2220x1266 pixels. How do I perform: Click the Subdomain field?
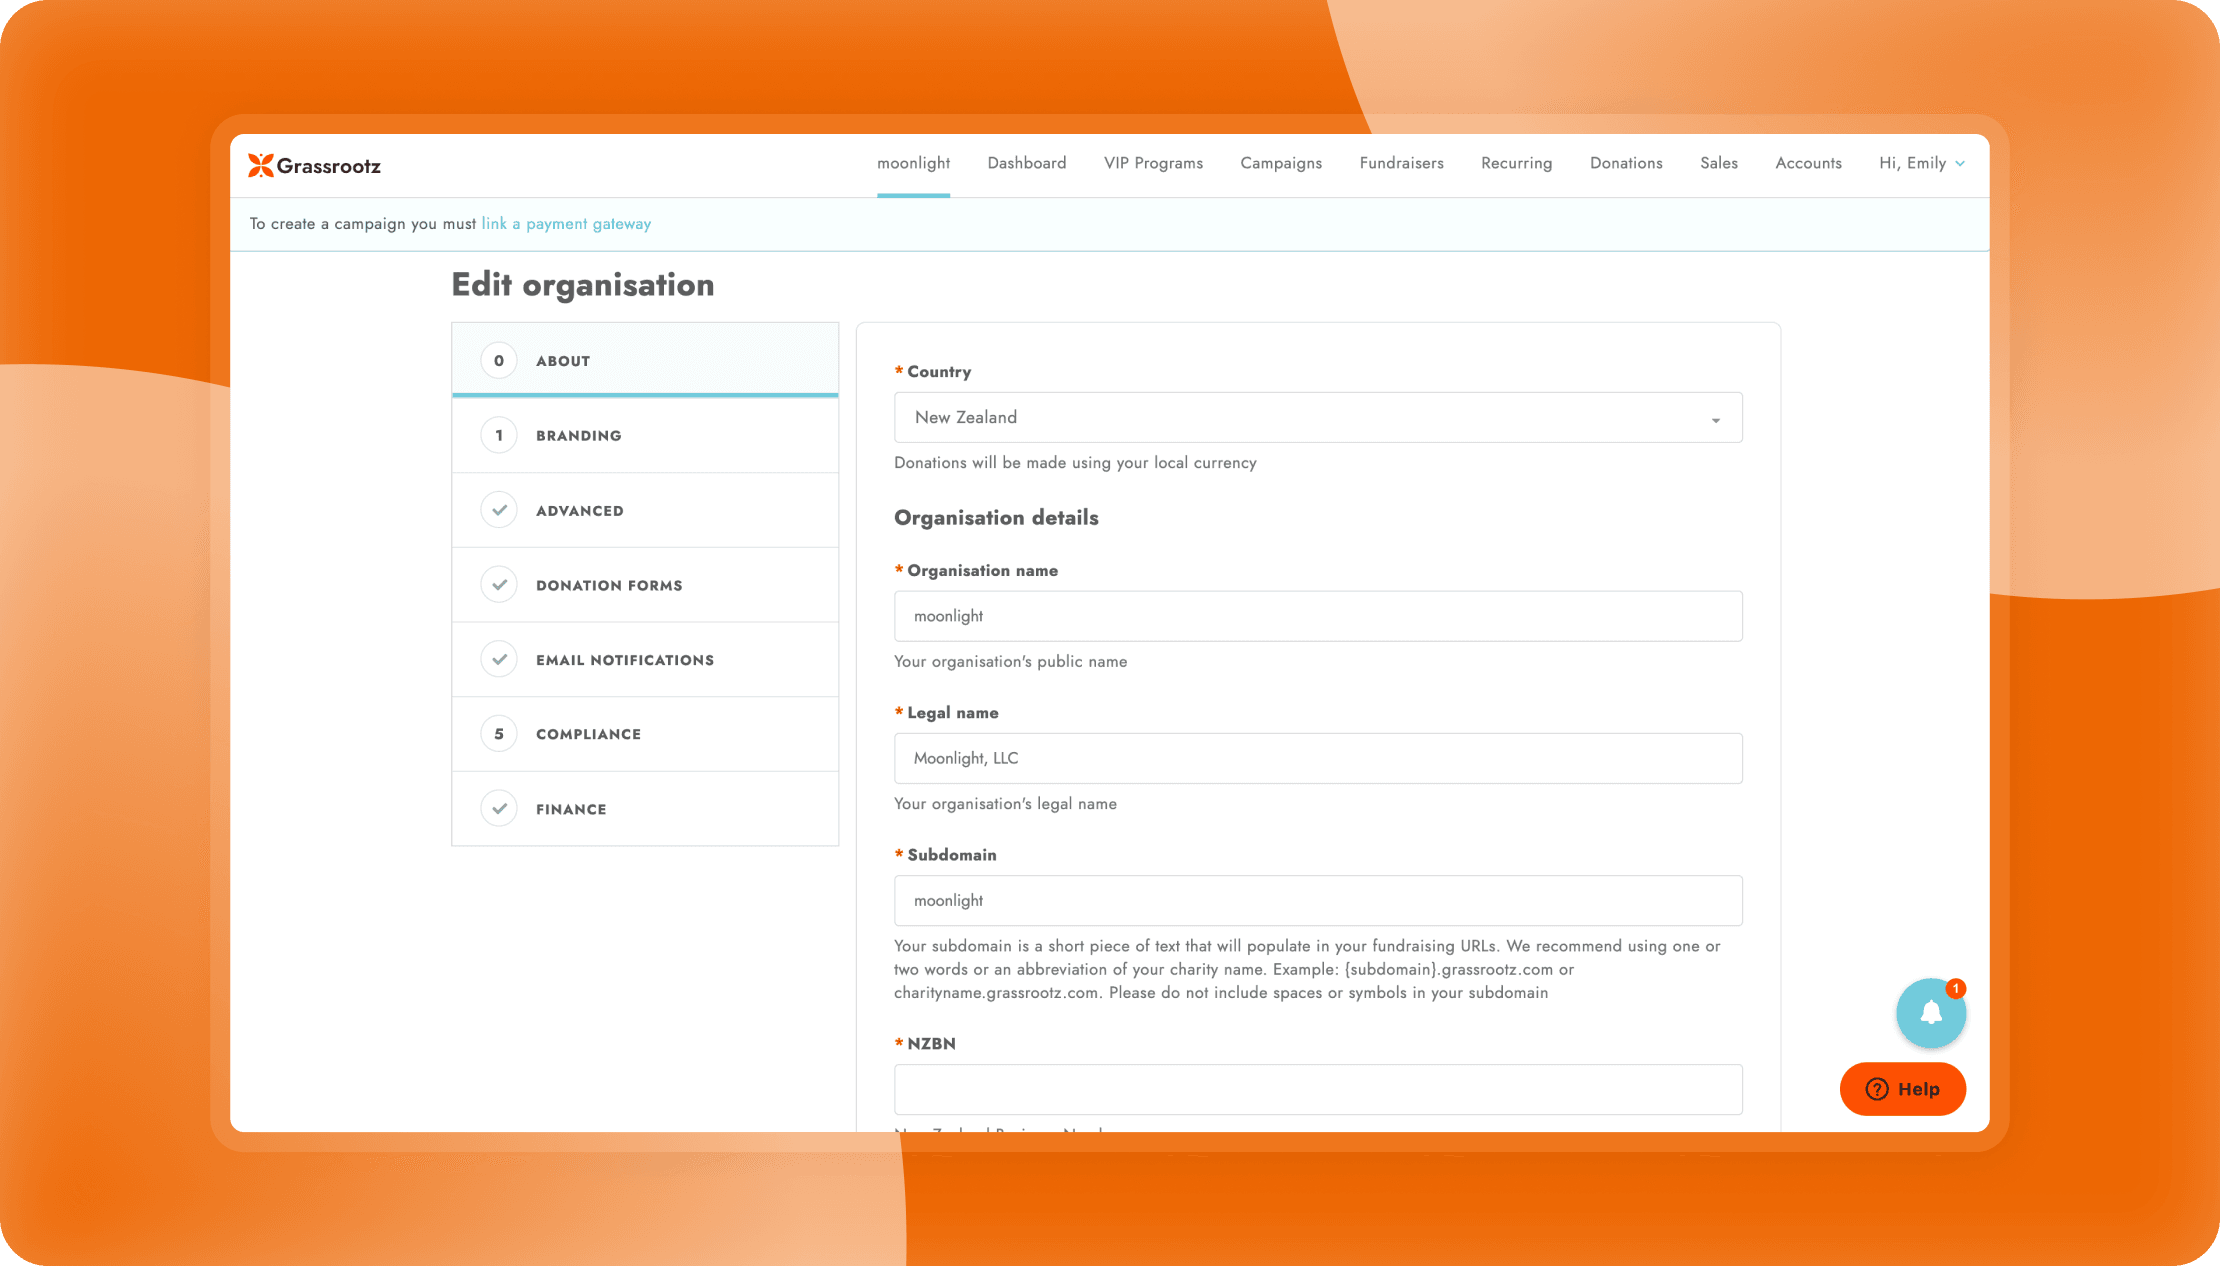point(1318,900)
